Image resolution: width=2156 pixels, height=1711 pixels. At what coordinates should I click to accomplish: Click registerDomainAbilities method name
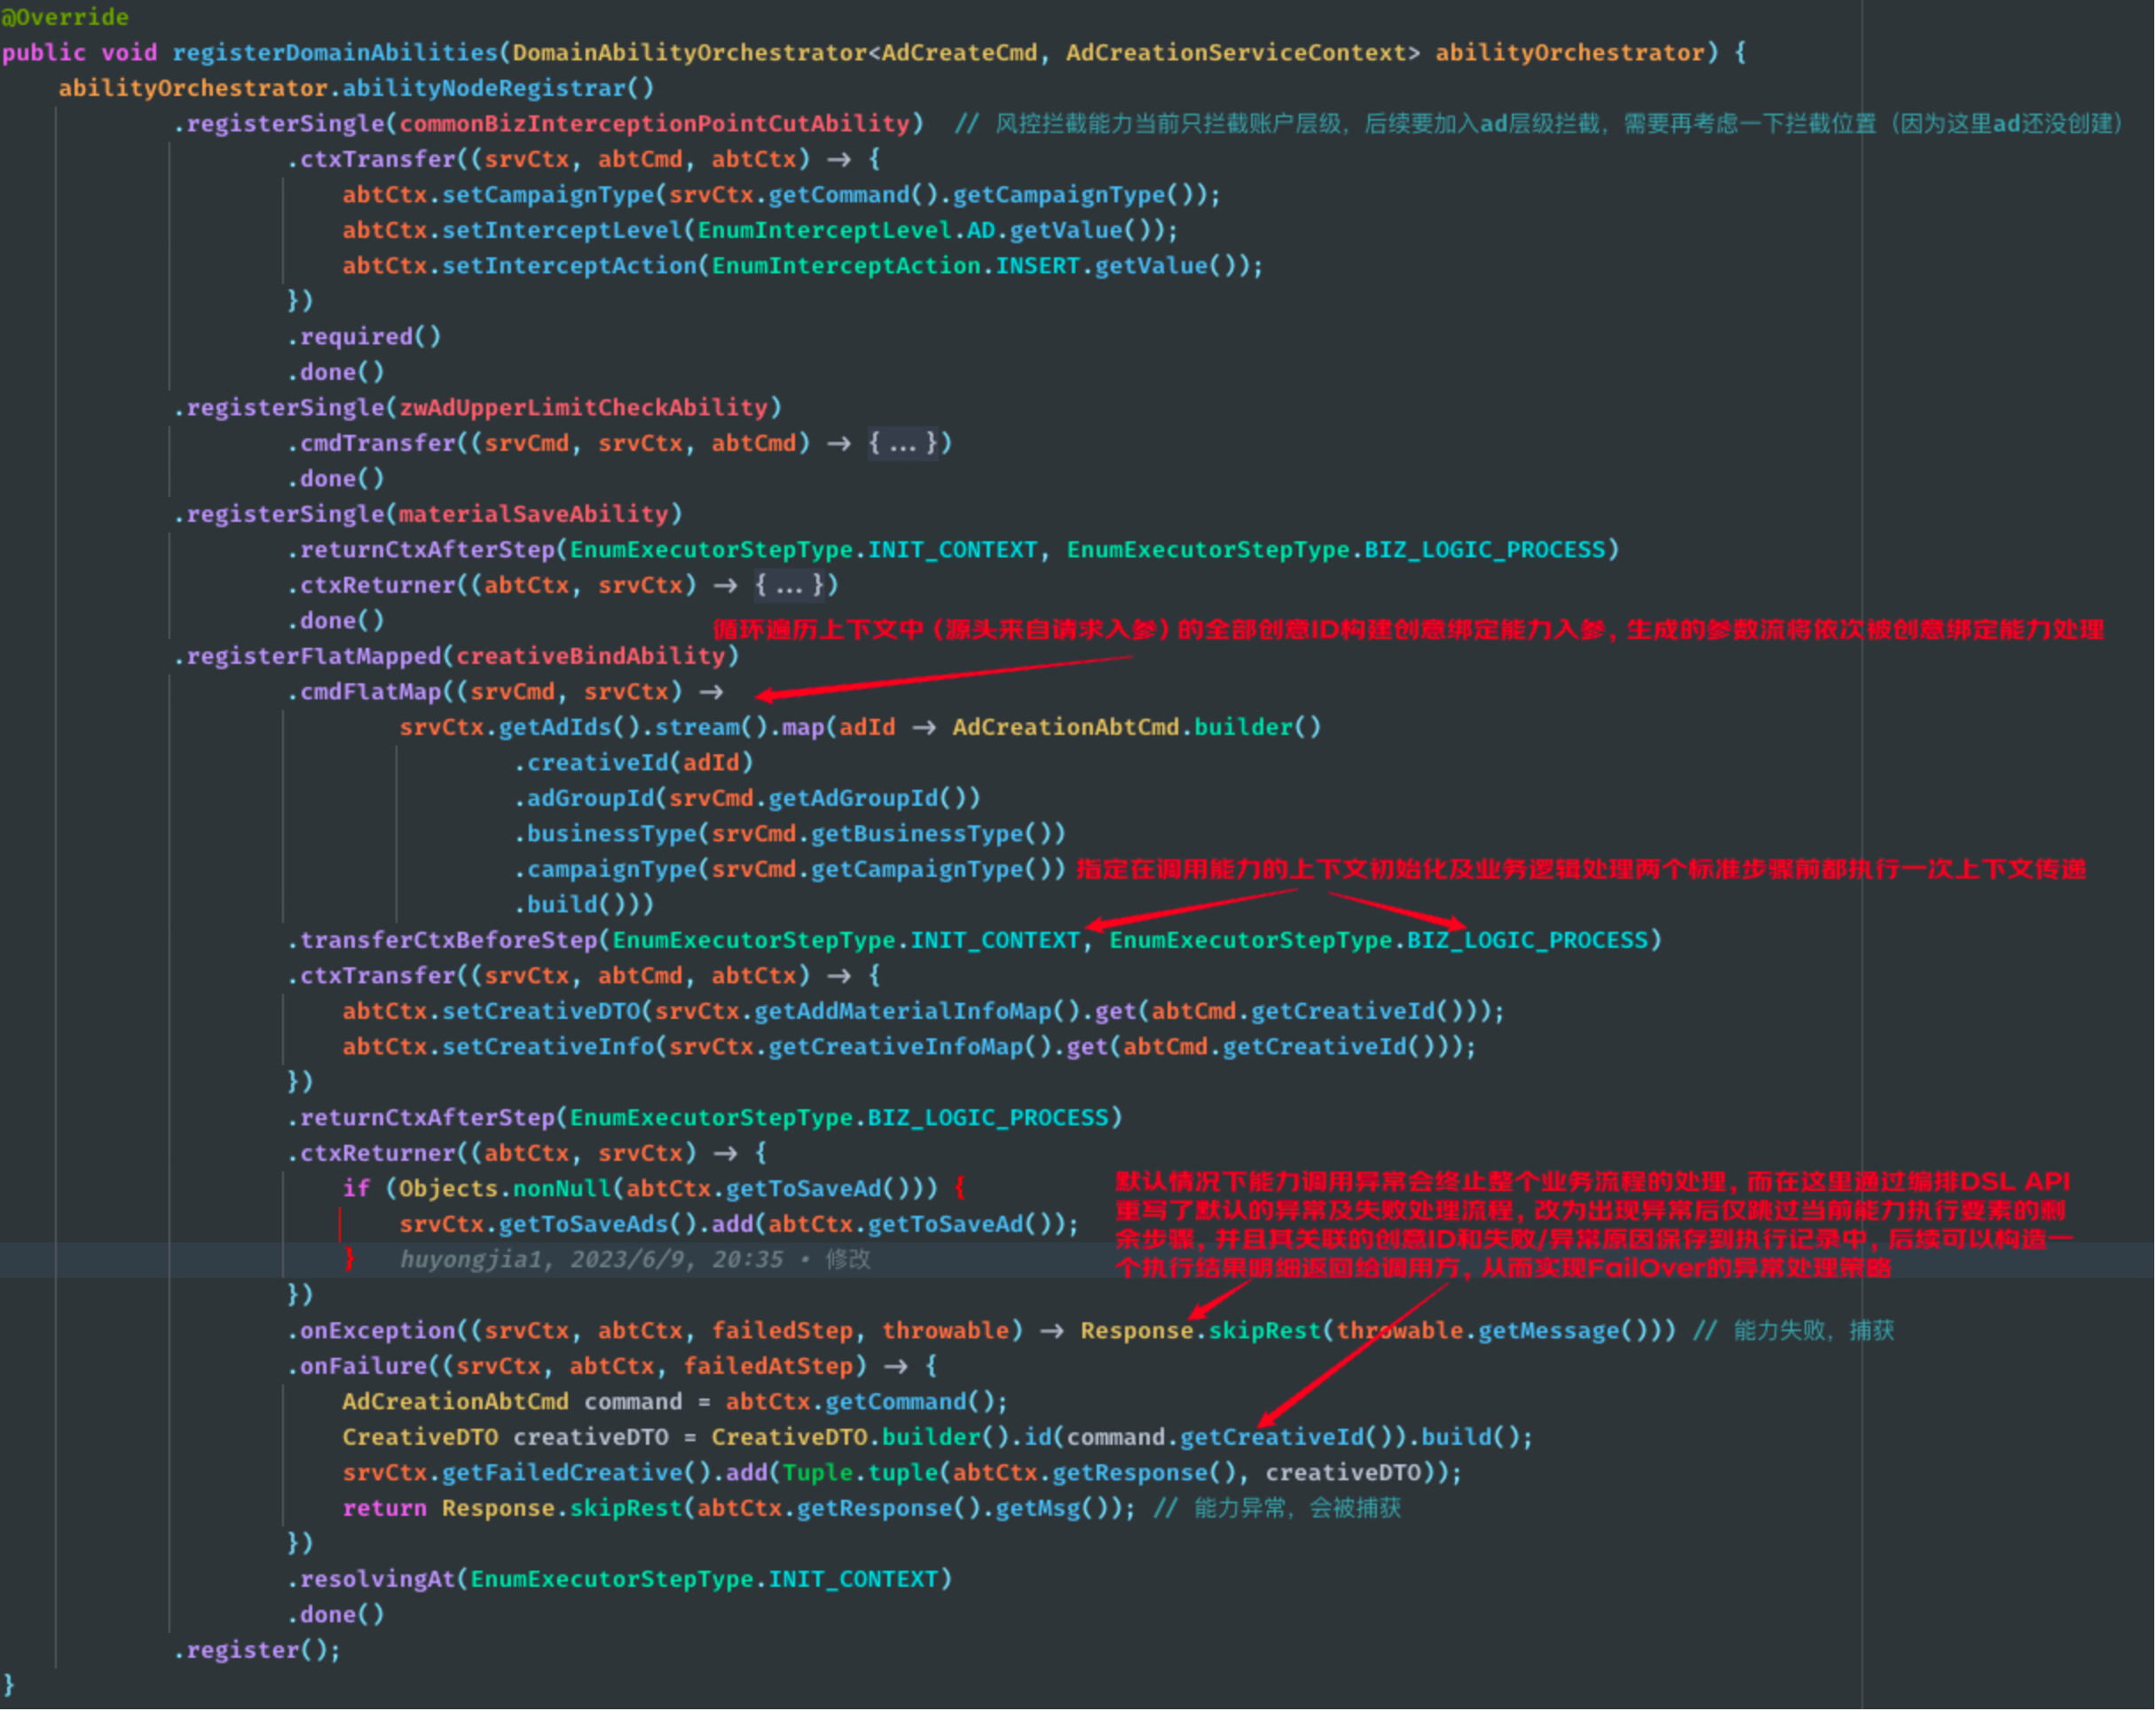335,52
